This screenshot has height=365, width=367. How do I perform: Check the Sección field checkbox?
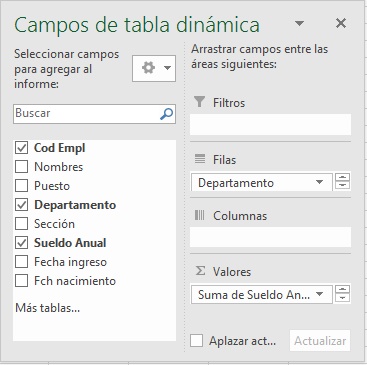[x=21, y=223]
